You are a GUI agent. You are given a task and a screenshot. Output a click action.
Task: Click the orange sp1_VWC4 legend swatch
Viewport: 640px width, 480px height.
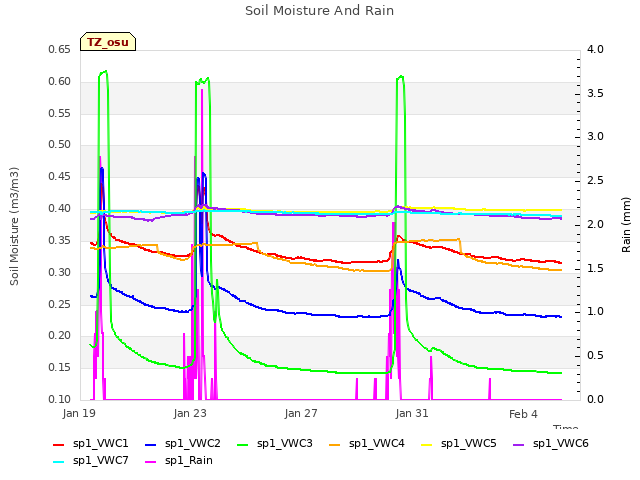click(x=335, y=445)
